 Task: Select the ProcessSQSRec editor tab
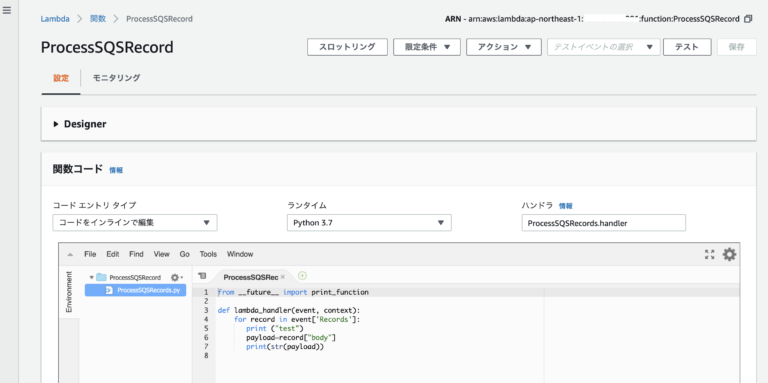click(x=251, y=277)
